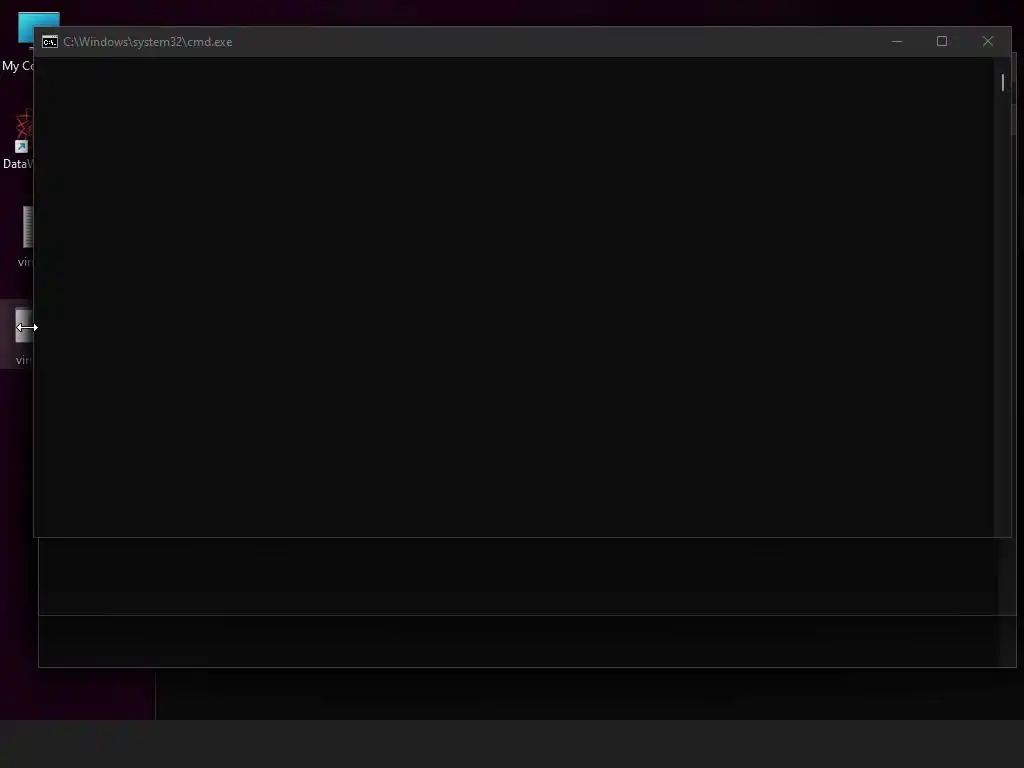Click the 'My Co' label under computer icon
The width and height of the screenshot is (1024, 768).
click(x=18, y=66)
